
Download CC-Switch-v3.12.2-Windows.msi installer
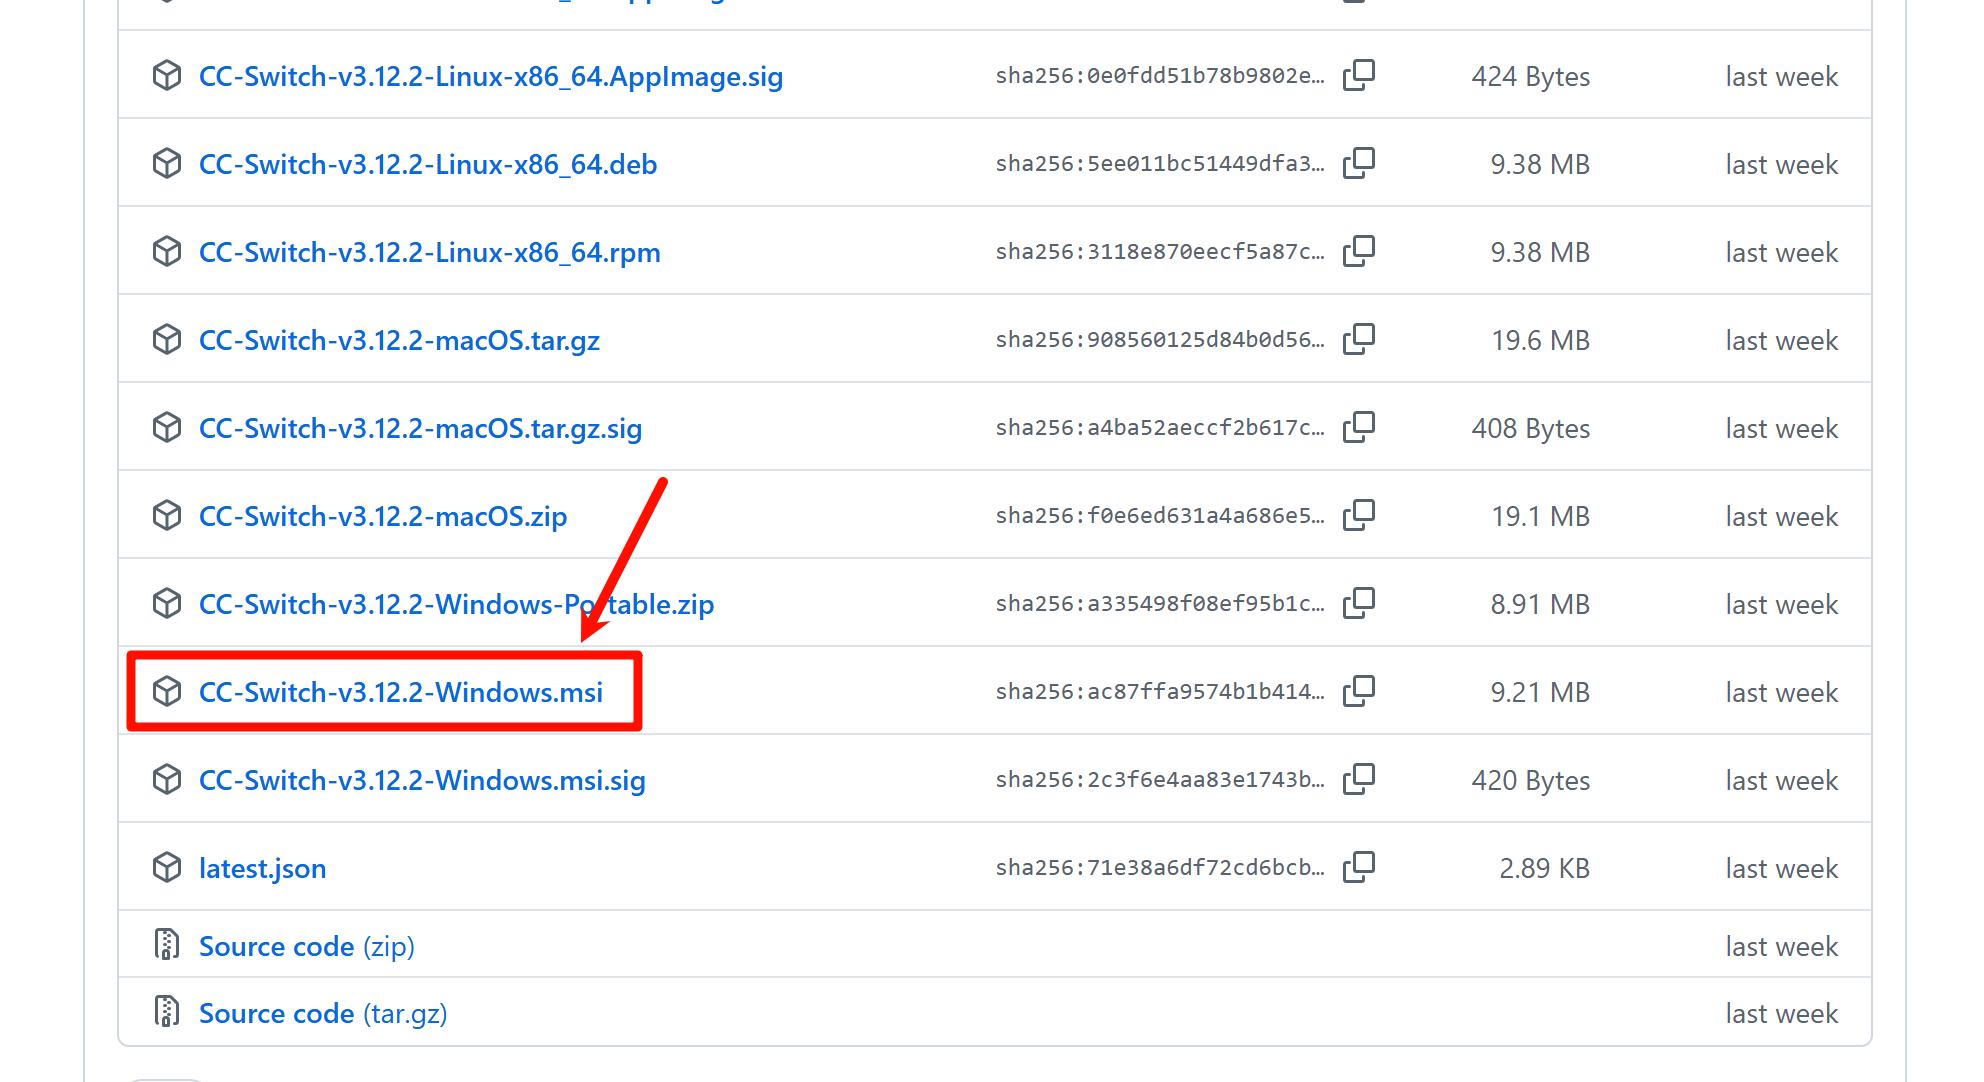[x=400, y=692]
